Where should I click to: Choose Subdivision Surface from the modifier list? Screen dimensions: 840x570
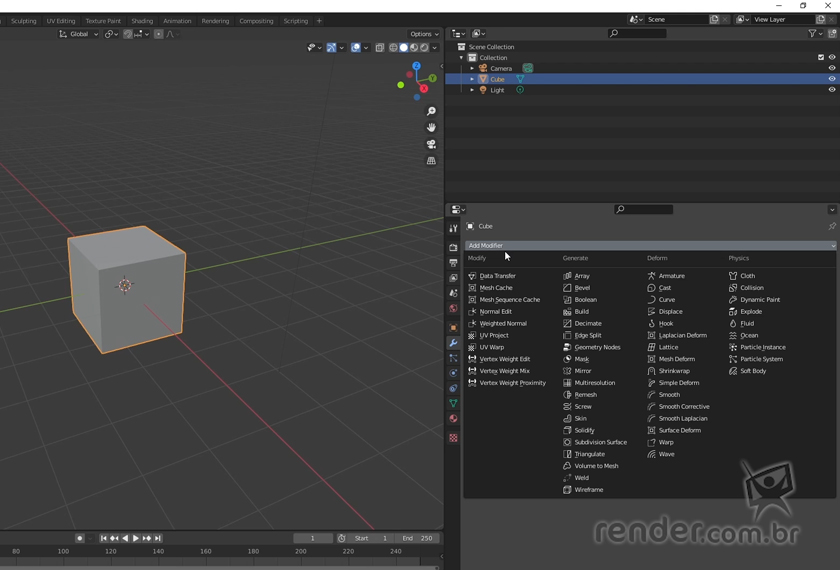(600, 442)
